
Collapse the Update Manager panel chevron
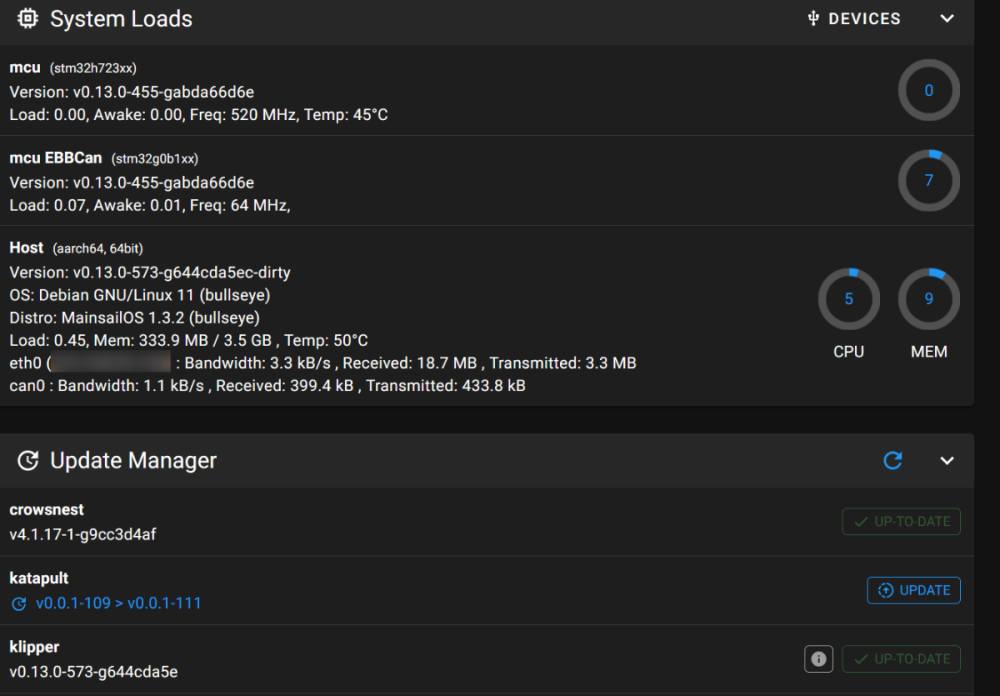point(947,460)
